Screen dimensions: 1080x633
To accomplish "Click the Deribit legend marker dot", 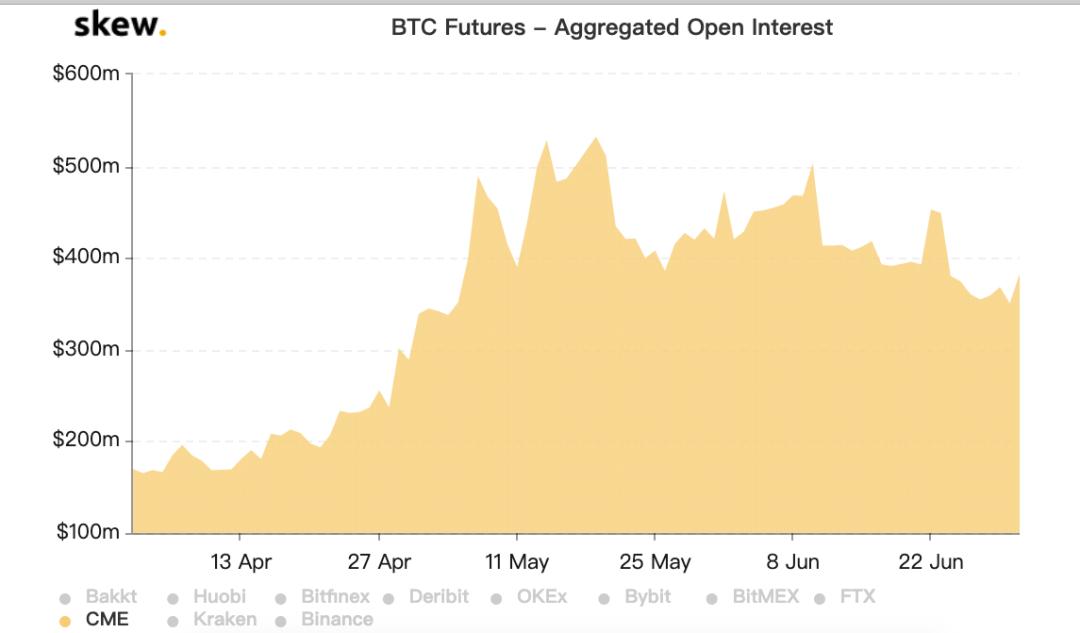I will click(388, 599).
